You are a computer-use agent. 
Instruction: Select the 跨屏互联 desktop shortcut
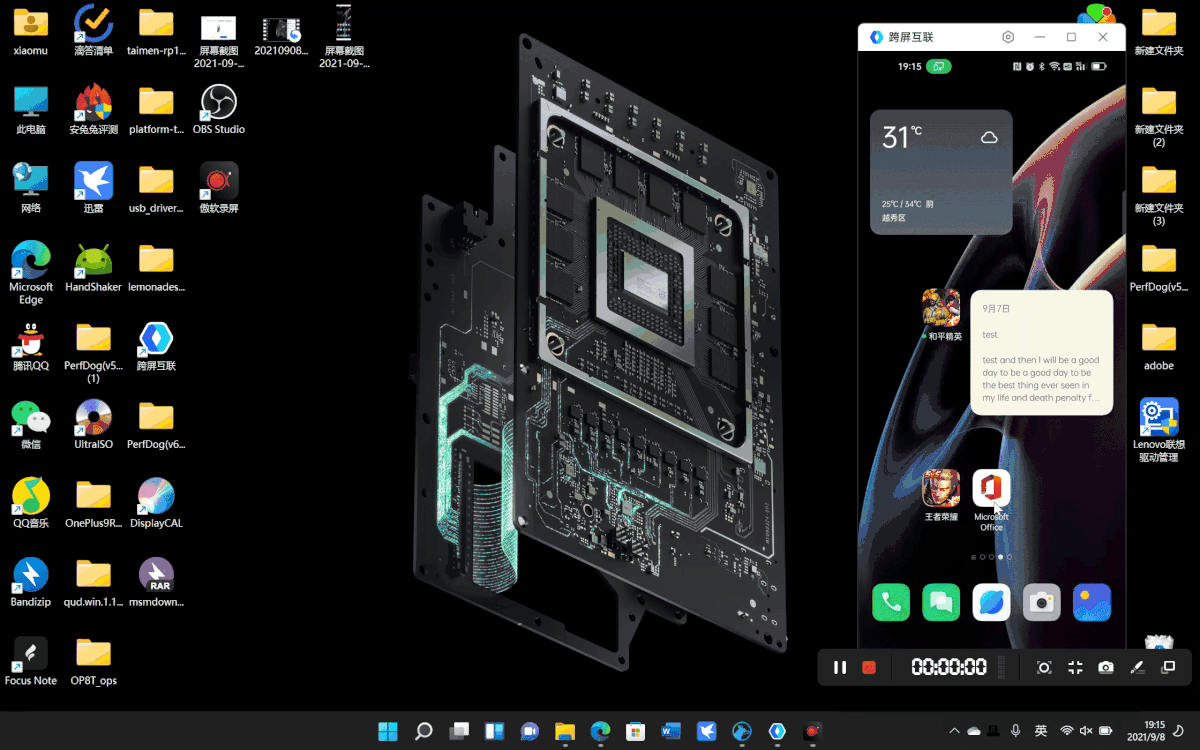pyautogui.click(x=156, y=346)
